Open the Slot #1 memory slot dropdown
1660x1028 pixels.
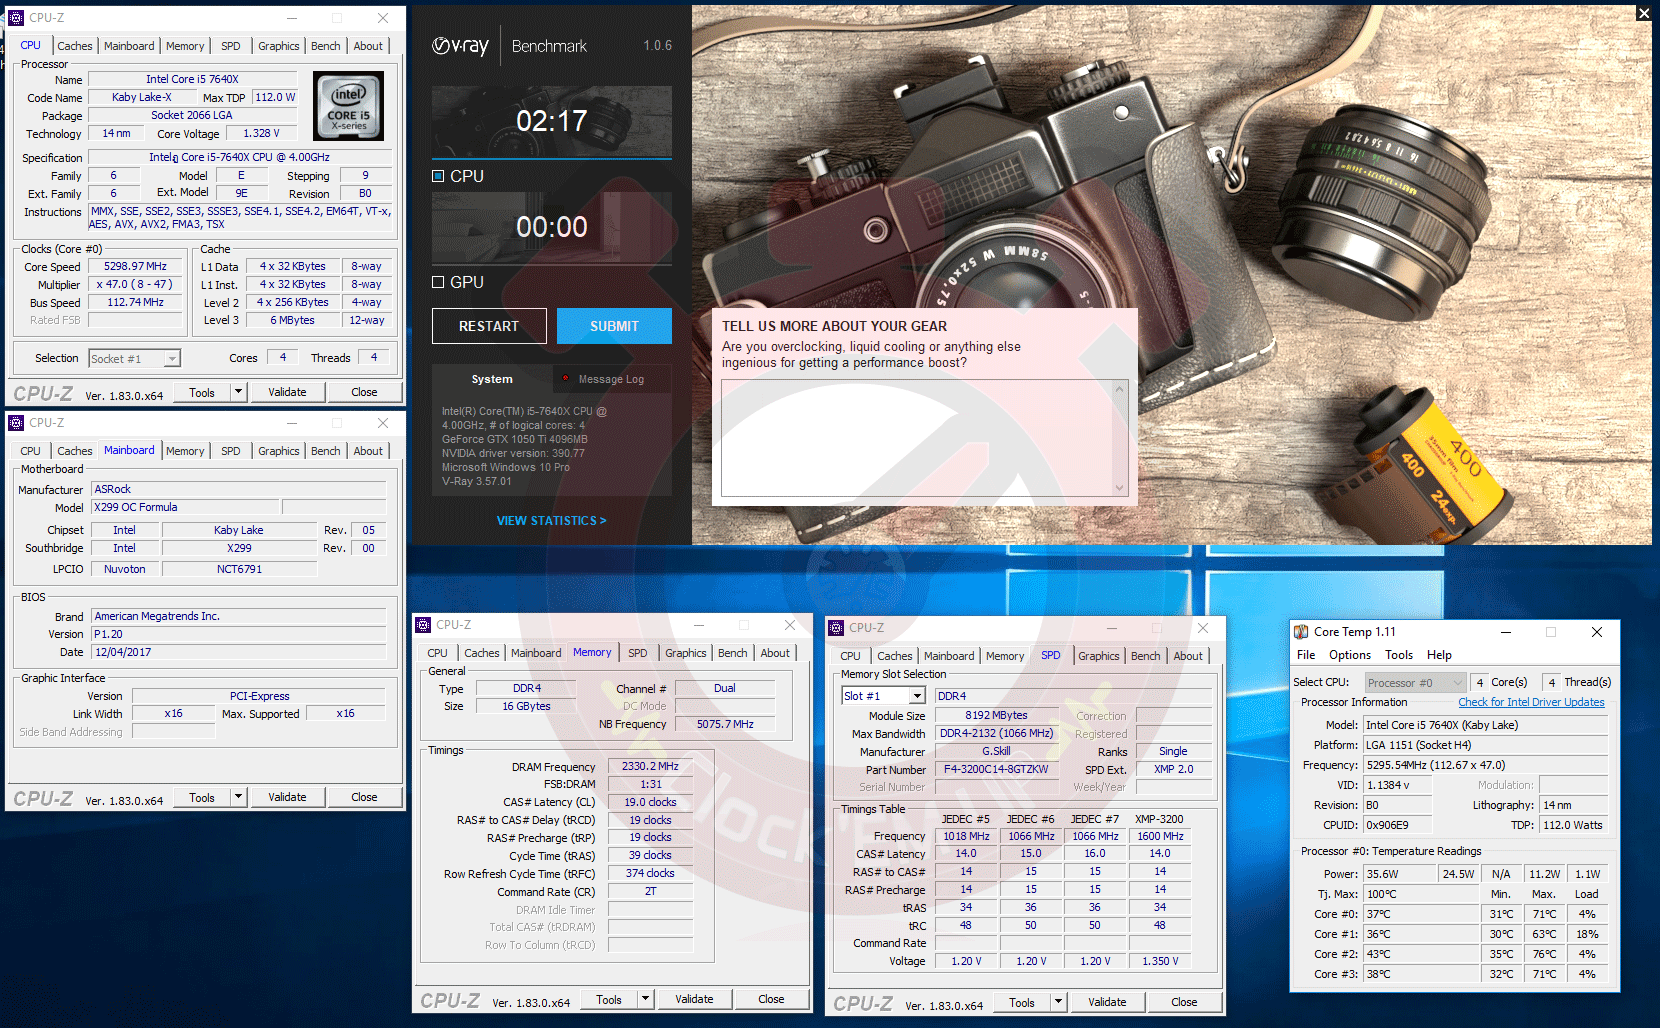917,696
